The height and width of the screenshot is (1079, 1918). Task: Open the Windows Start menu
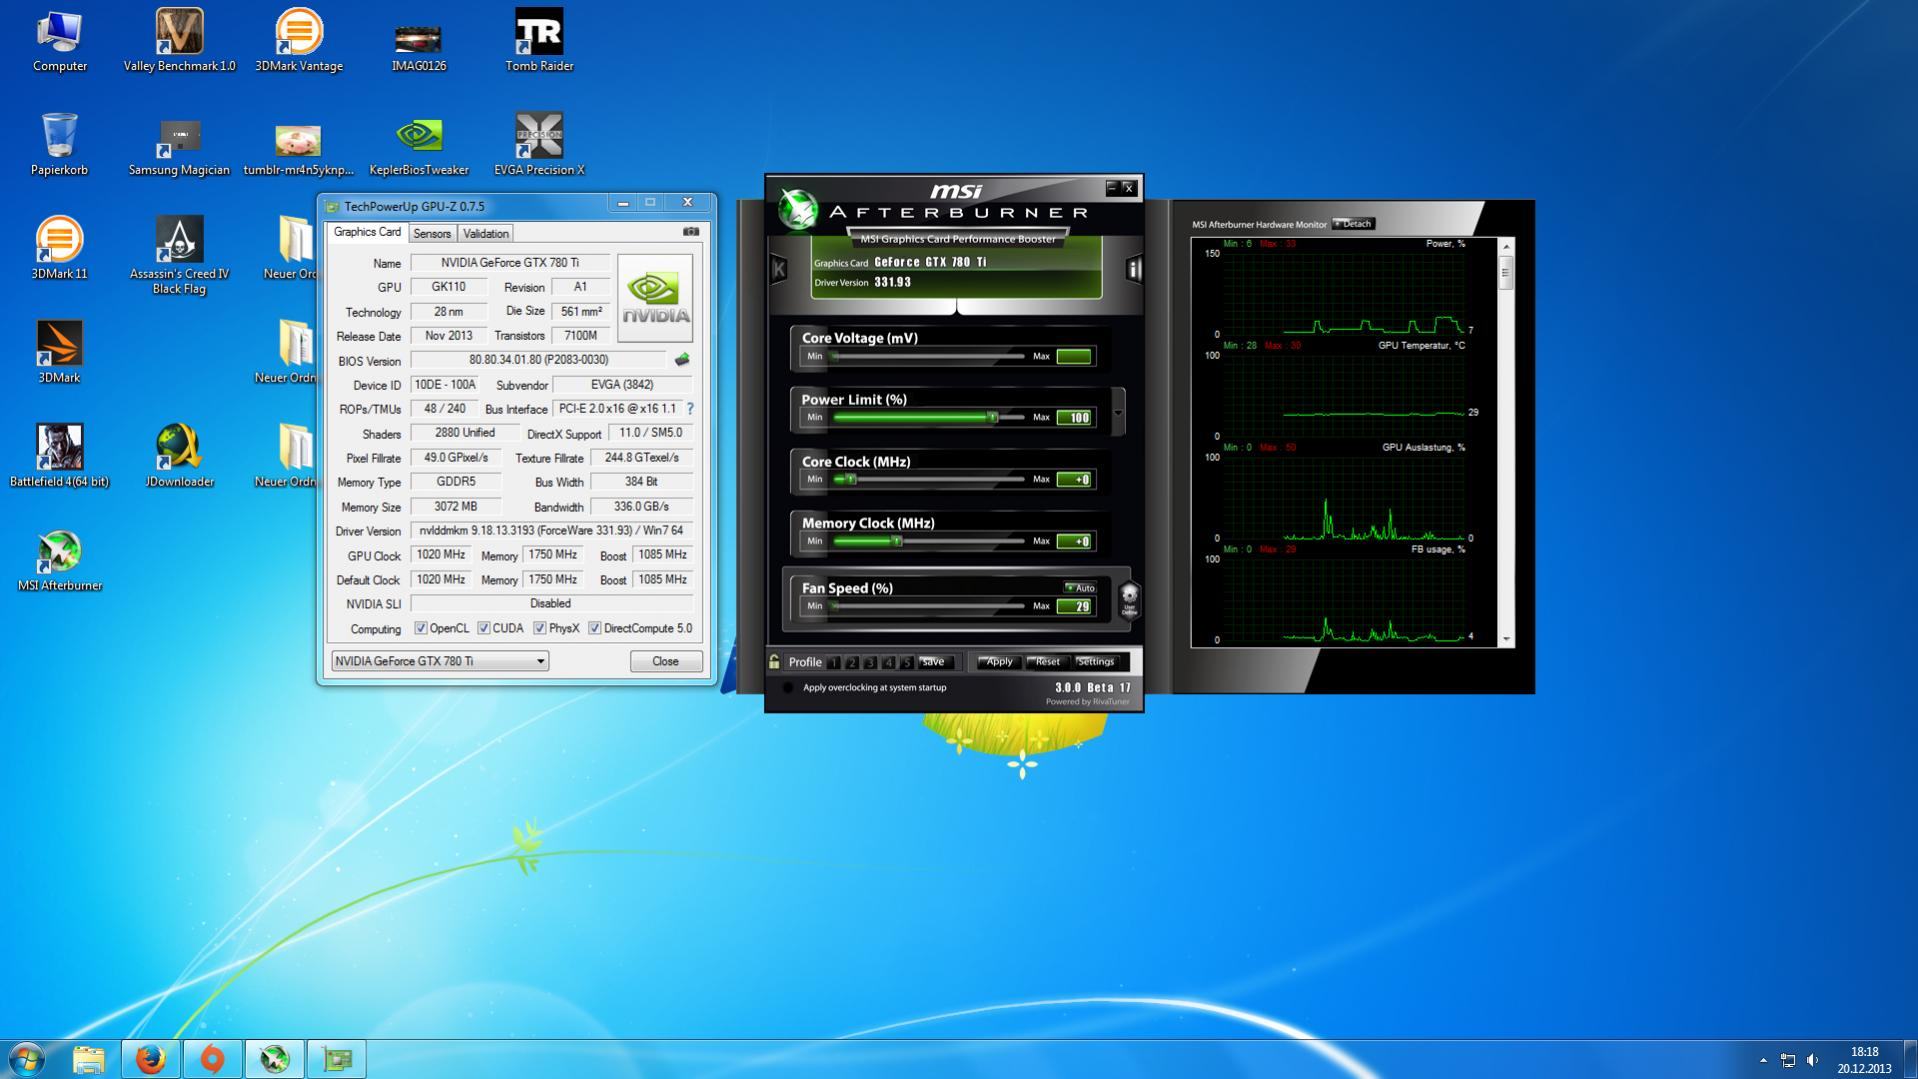26,1058
